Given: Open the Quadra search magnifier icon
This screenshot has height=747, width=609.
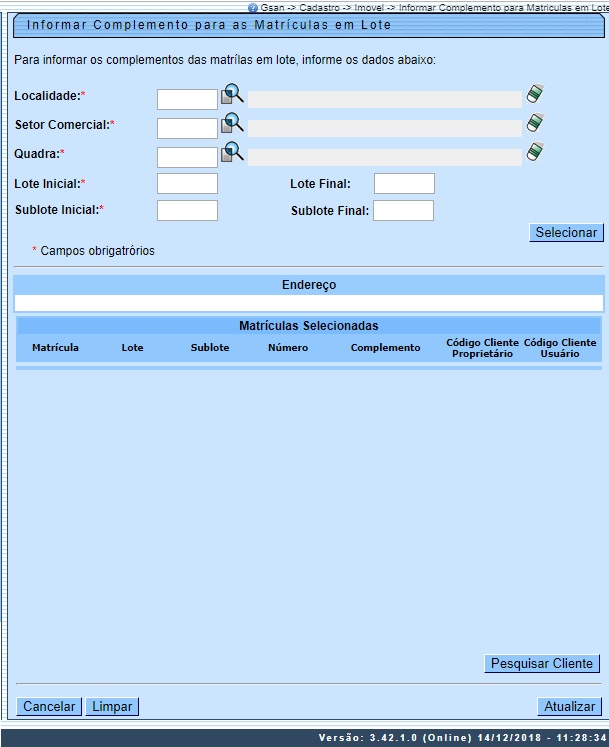Looking at the screenshot, I should tap(232, 152).
